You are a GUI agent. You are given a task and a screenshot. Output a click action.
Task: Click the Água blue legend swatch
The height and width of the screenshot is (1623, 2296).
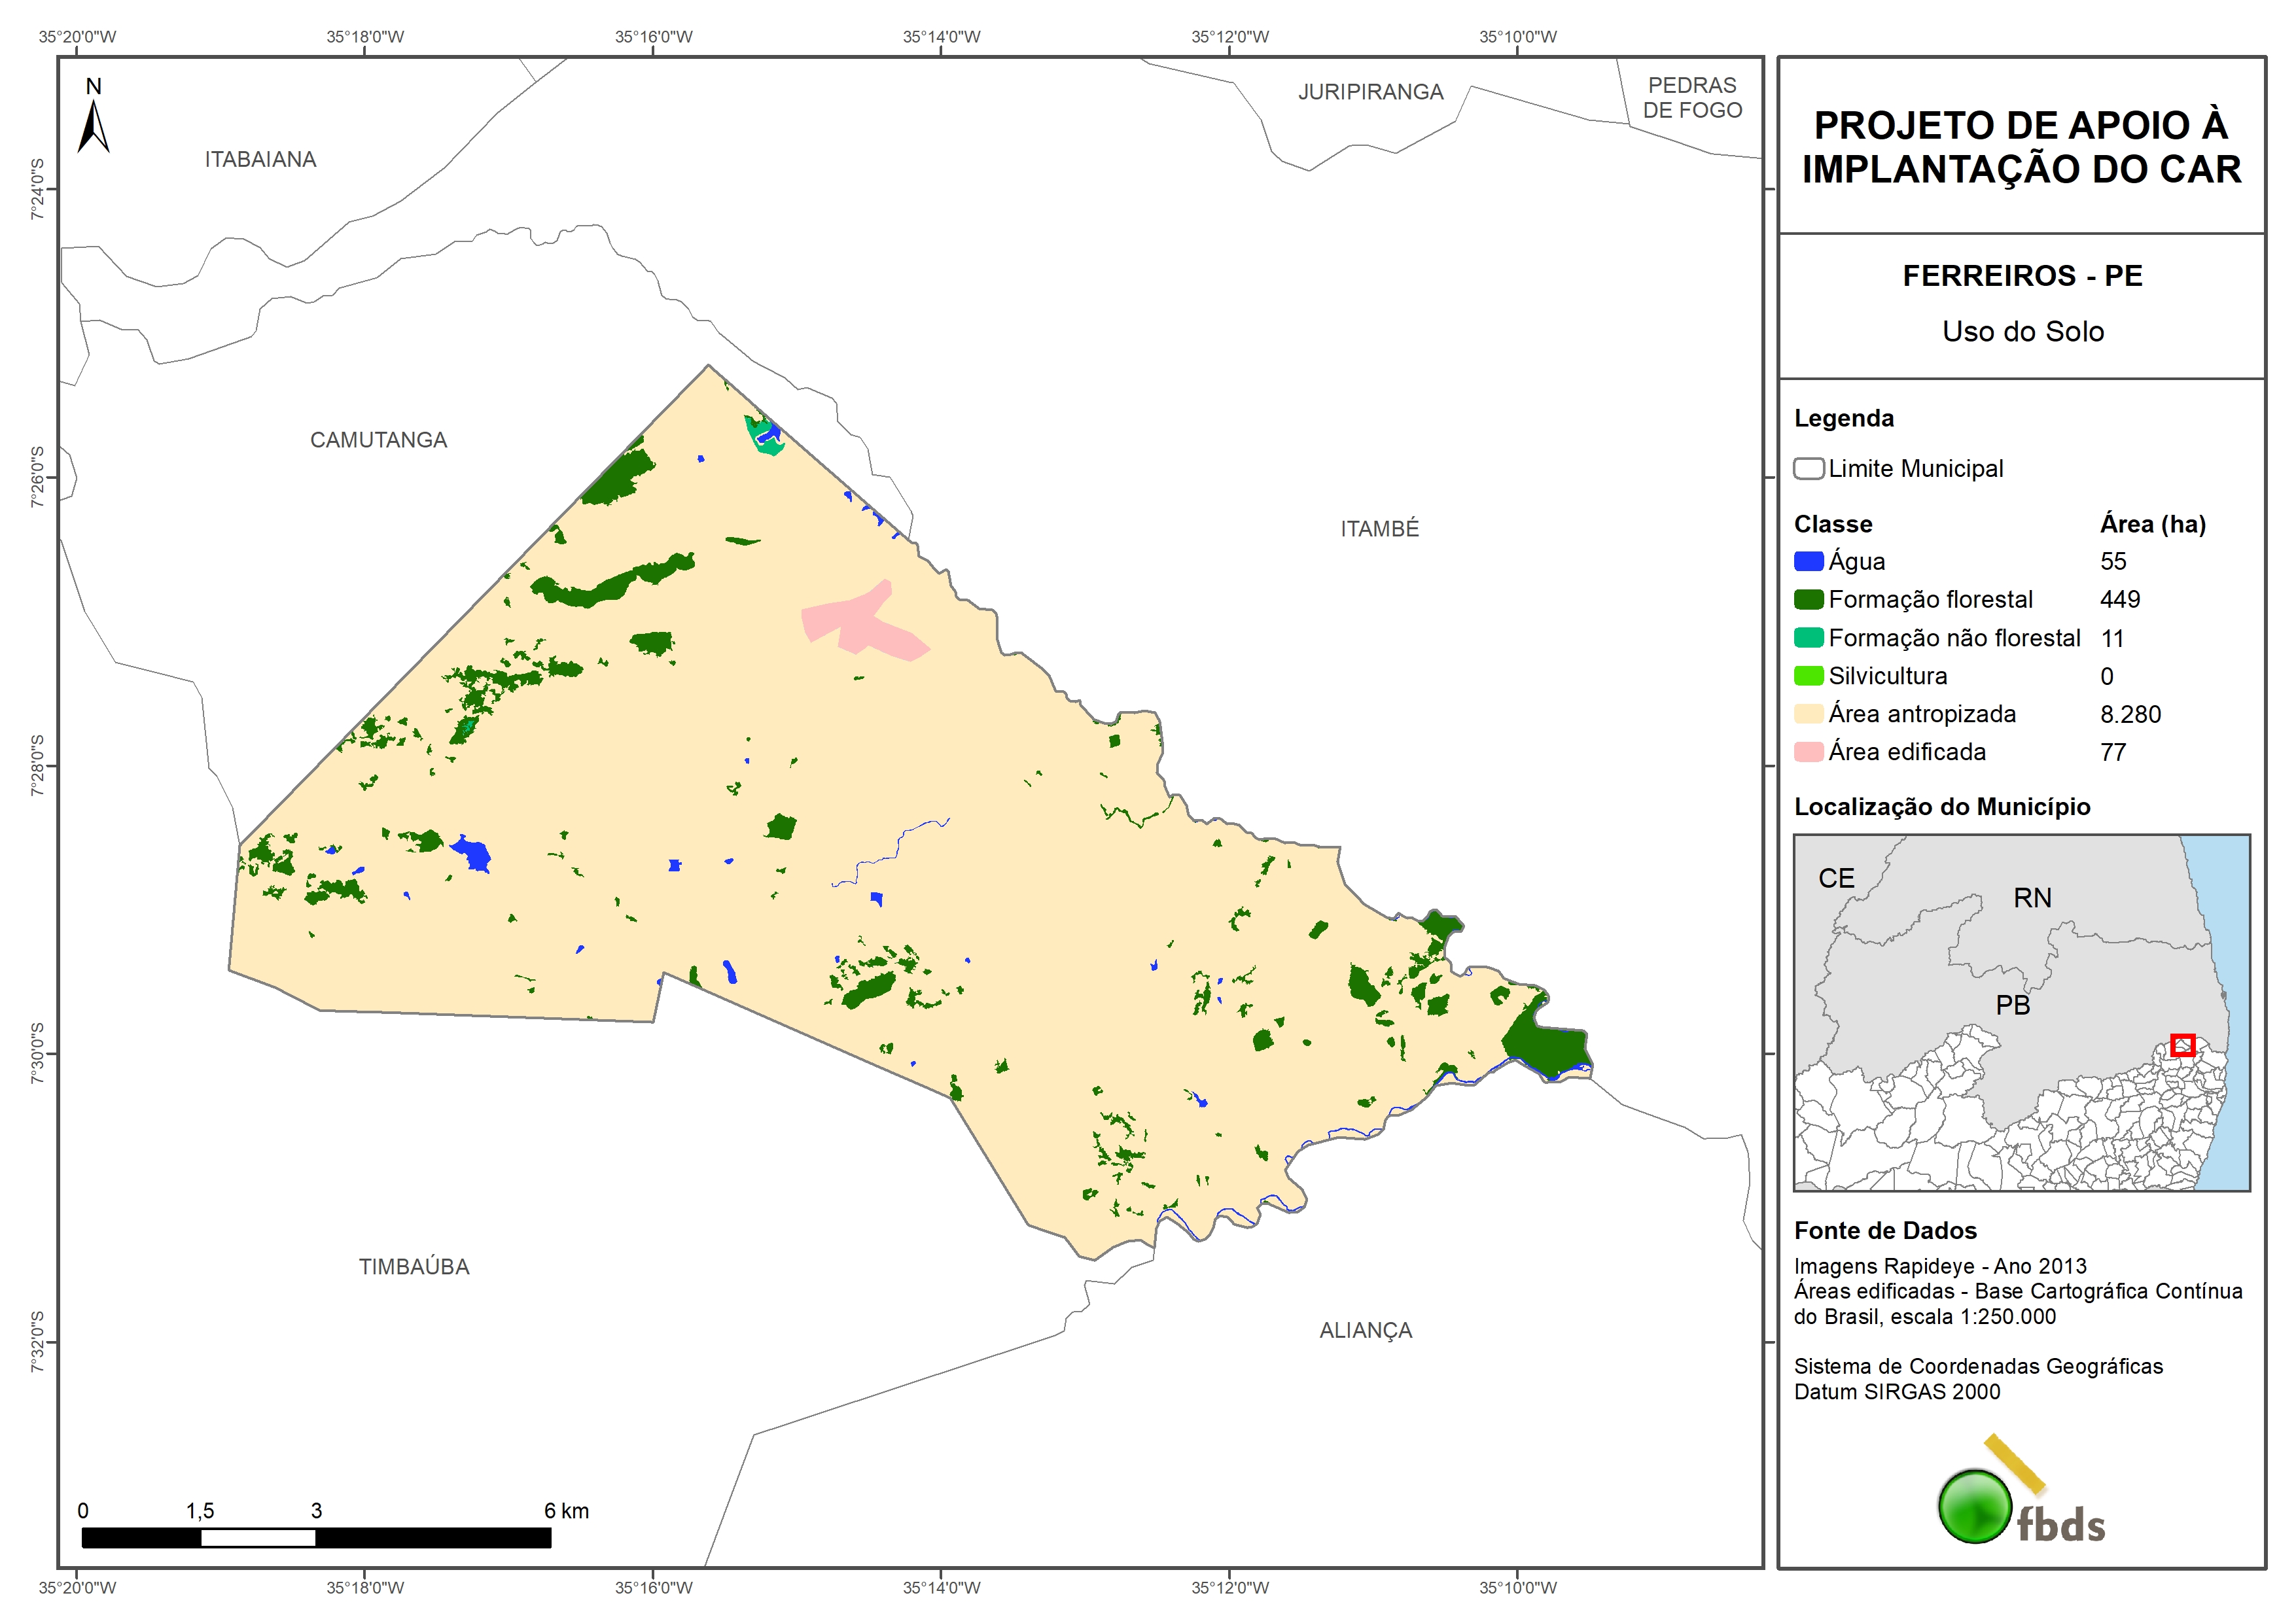[x=1808, y=562]
